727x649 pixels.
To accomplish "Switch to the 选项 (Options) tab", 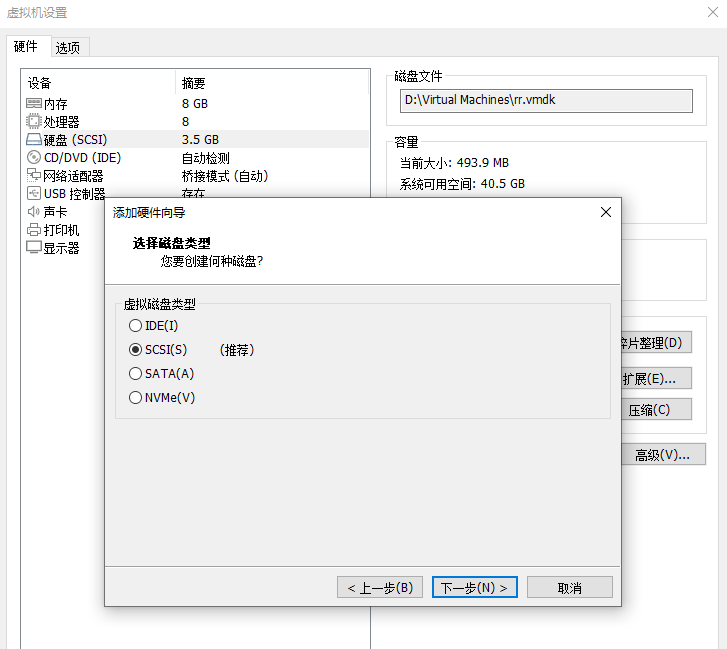I will (68, 47).
